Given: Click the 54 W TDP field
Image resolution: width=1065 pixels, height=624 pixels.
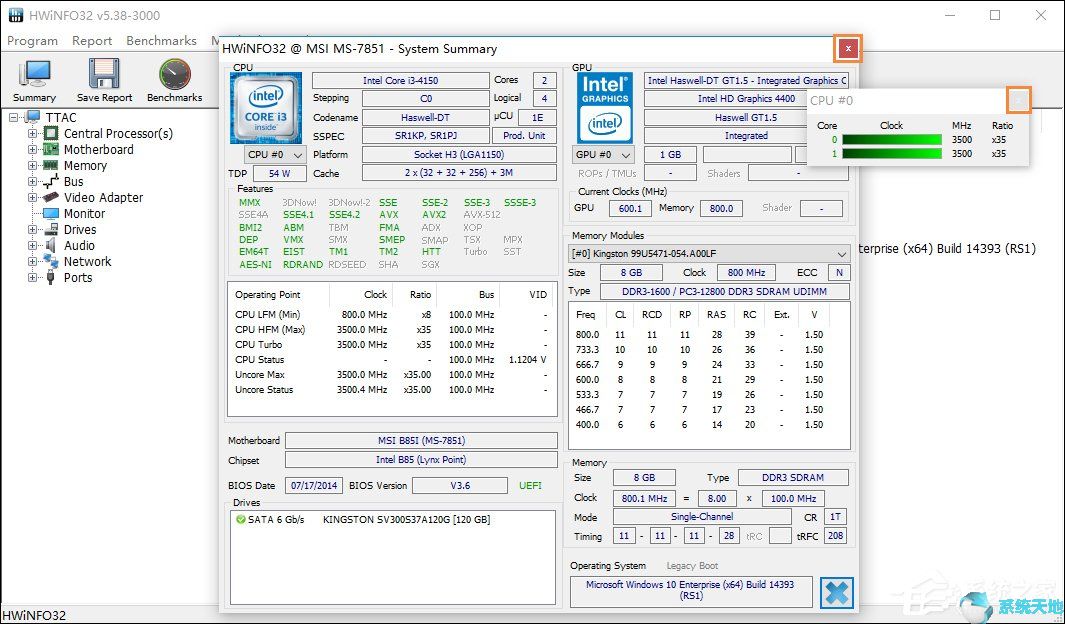Looking at the screenshot, I should 279,173.
